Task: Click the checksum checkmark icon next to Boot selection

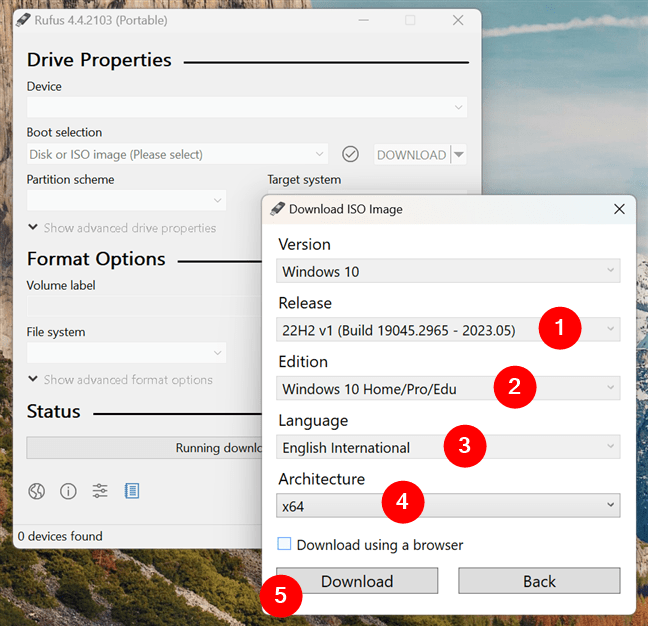Action: click(350, 154)
